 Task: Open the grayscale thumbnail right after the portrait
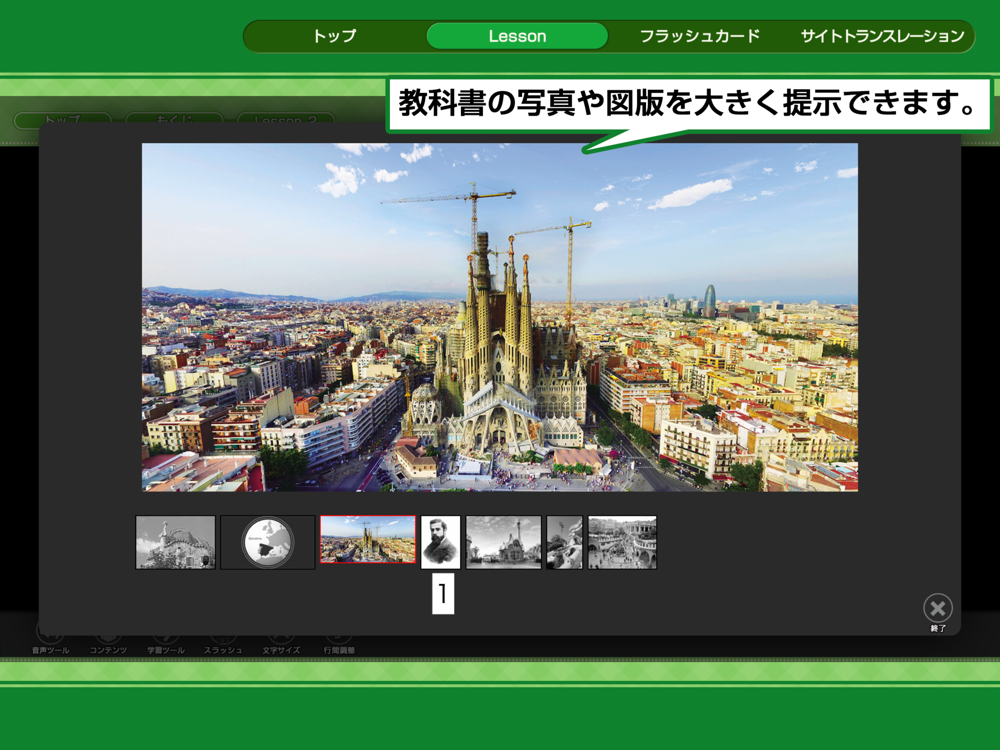click(503, 542)
